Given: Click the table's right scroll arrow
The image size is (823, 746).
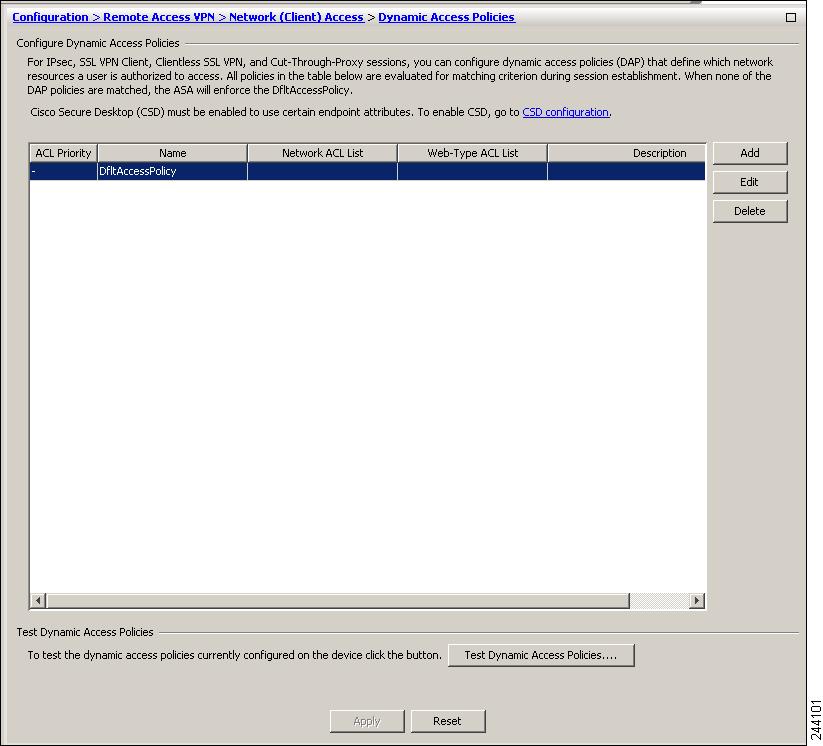Looking at the screenshot, I should (697, 600).
